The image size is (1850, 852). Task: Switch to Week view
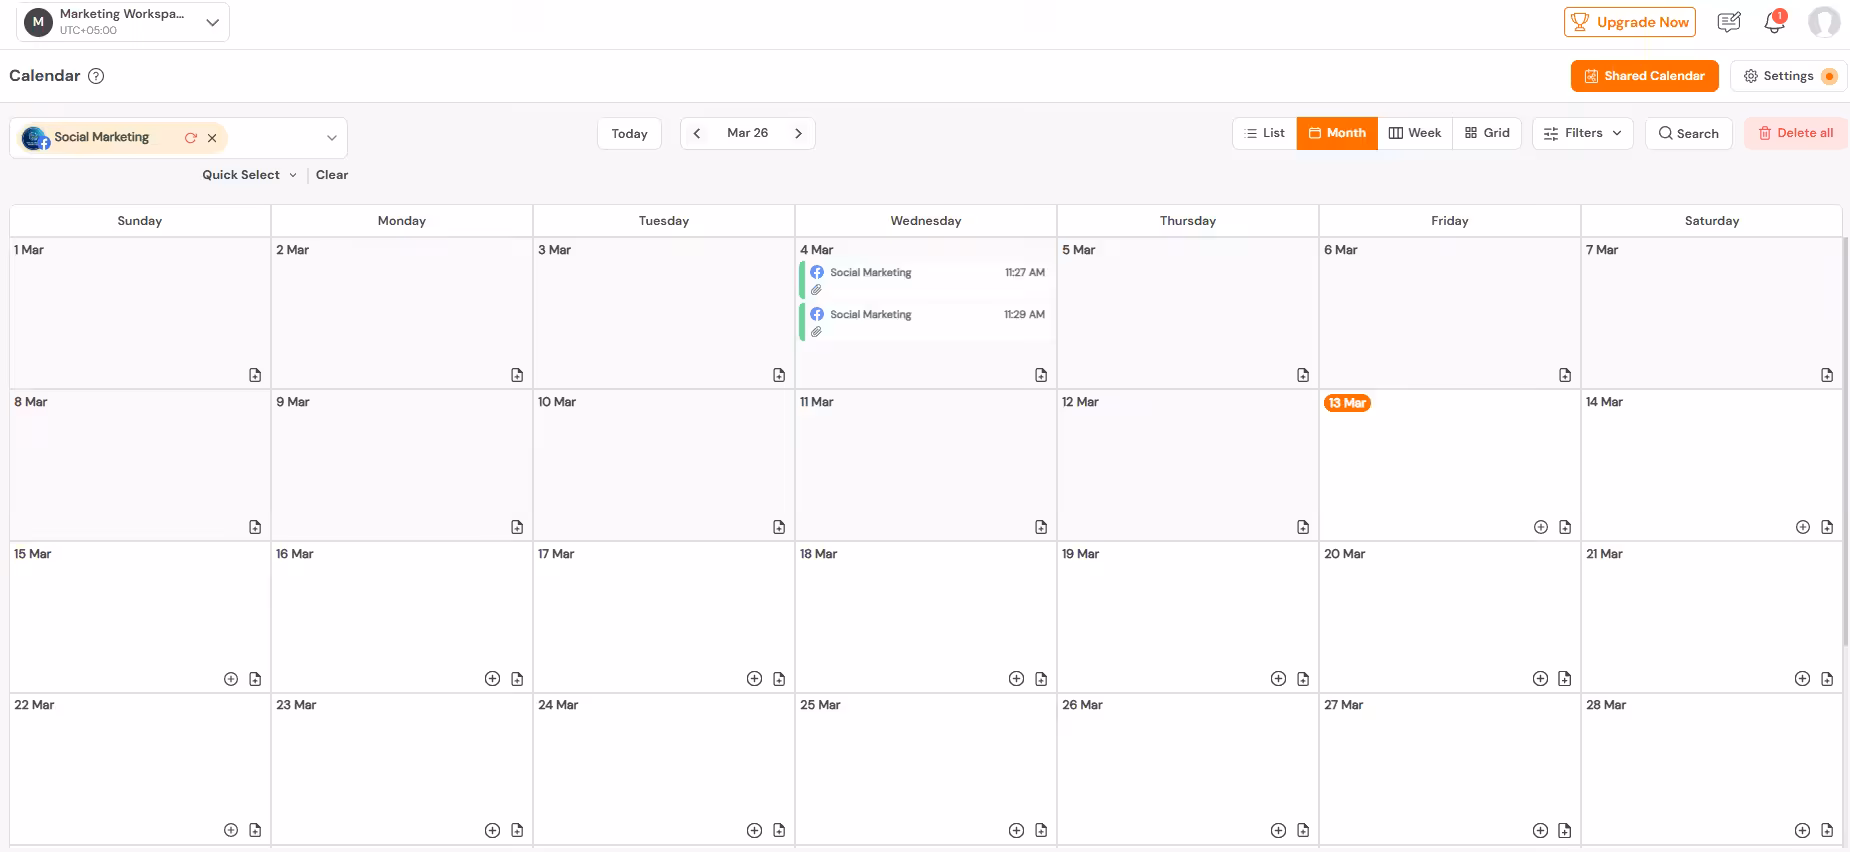click(1415, 133)
